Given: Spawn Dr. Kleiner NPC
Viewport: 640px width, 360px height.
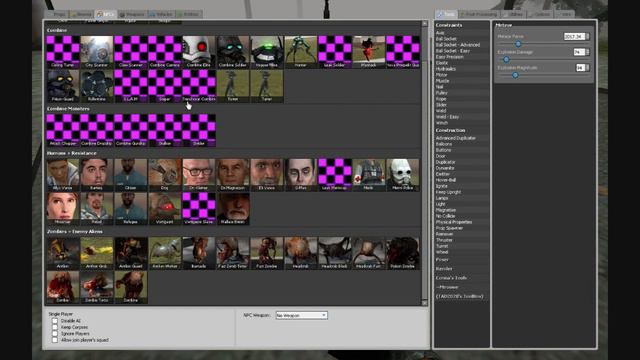Looking at the screenshot, I should 199,175.
